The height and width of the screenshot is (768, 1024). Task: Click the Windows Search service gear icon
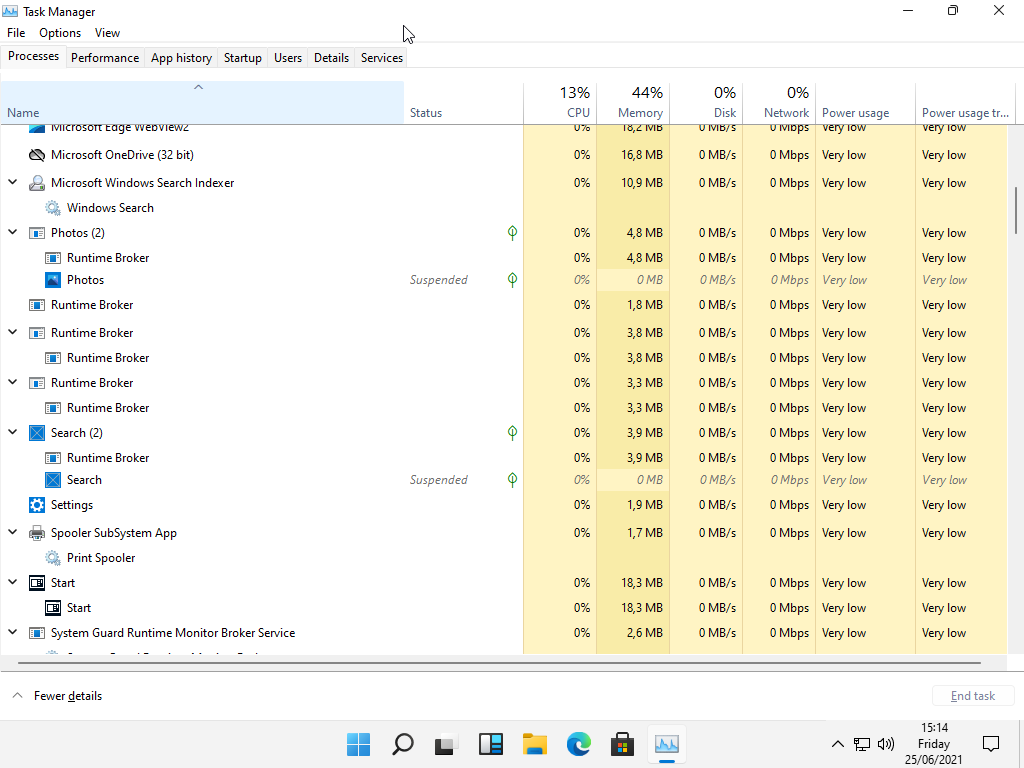(x=53, y=208)
